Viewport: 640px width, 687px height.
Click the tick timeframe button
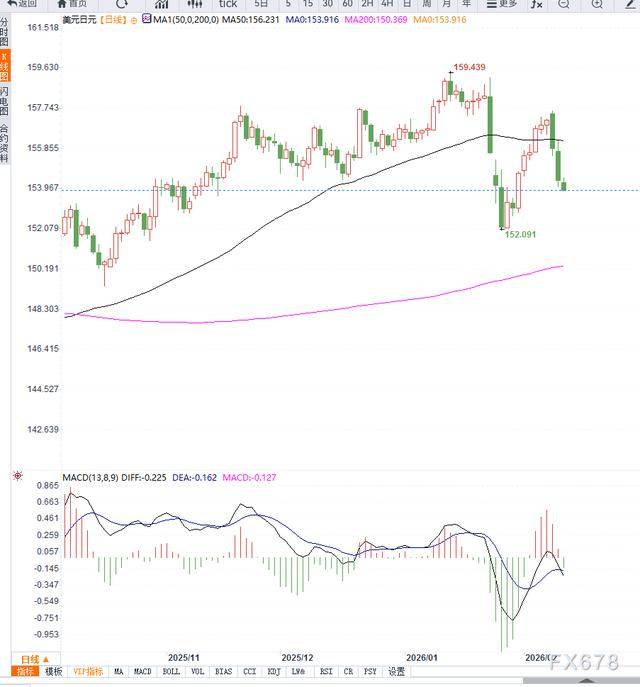coord(228,4)
